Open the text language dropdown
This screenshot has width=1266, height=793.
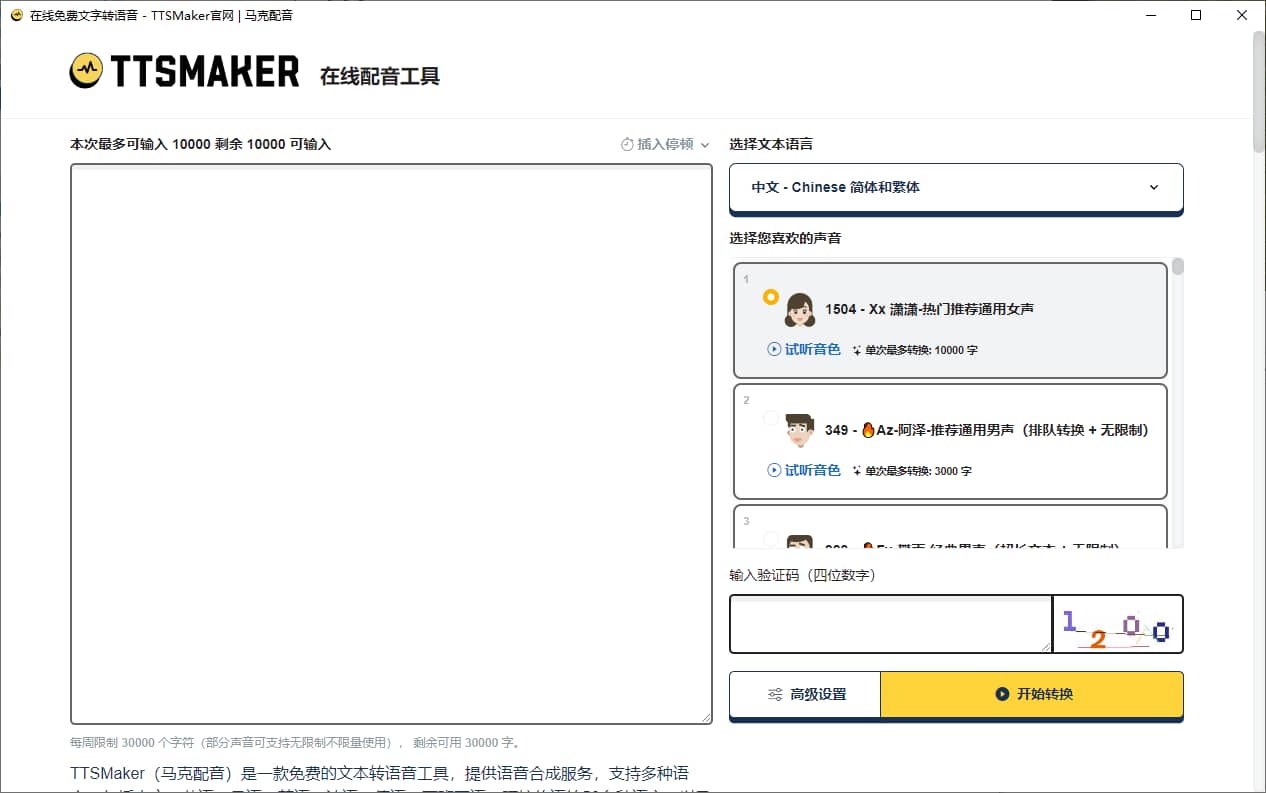coord(955,187)
